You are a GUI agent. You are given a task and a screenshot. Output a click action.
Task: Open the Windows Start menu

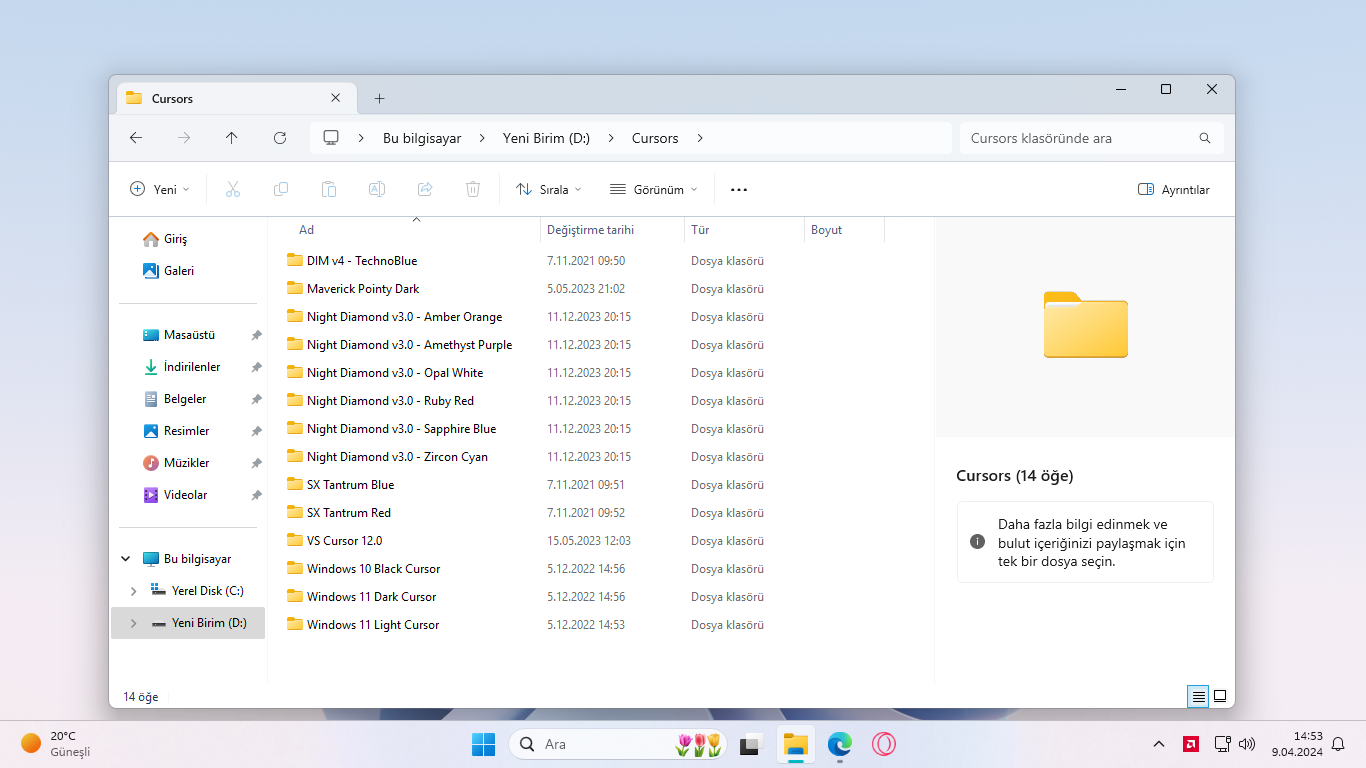click(x=483, y=744)
